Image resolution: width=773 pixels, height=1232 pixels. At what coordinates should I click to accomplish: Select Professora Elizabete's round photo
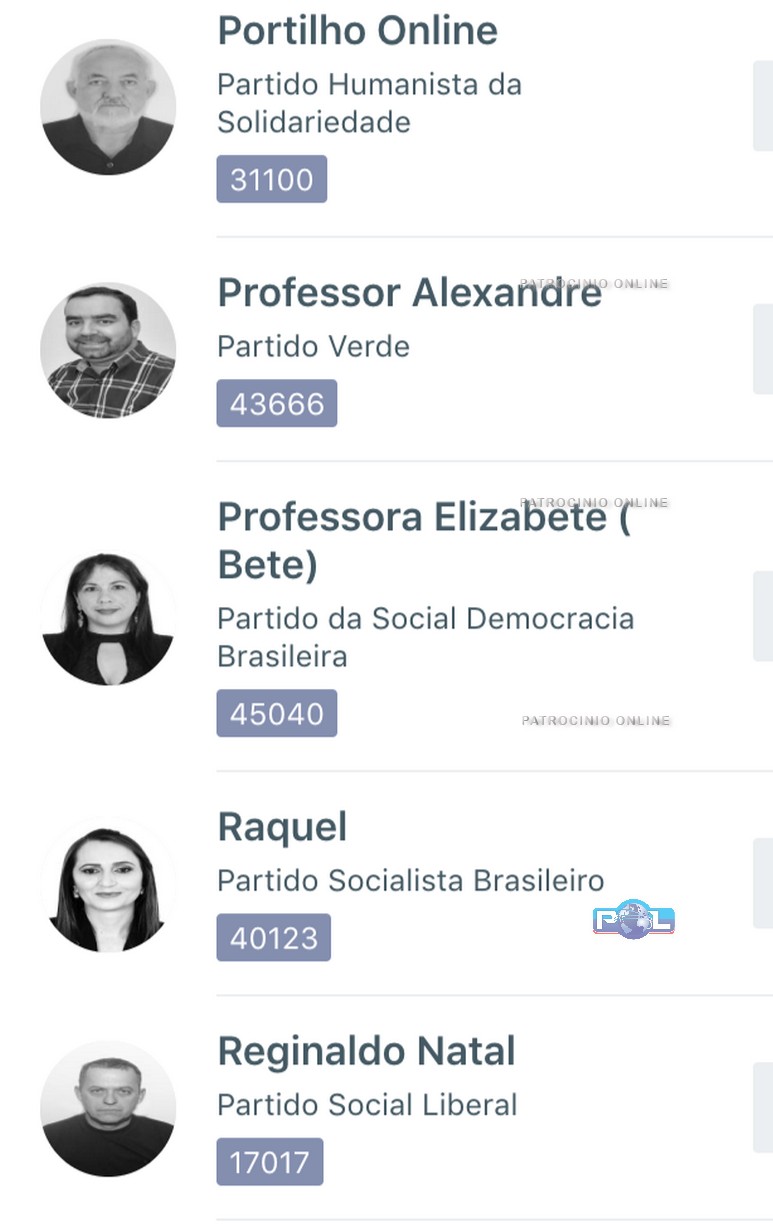108,619
